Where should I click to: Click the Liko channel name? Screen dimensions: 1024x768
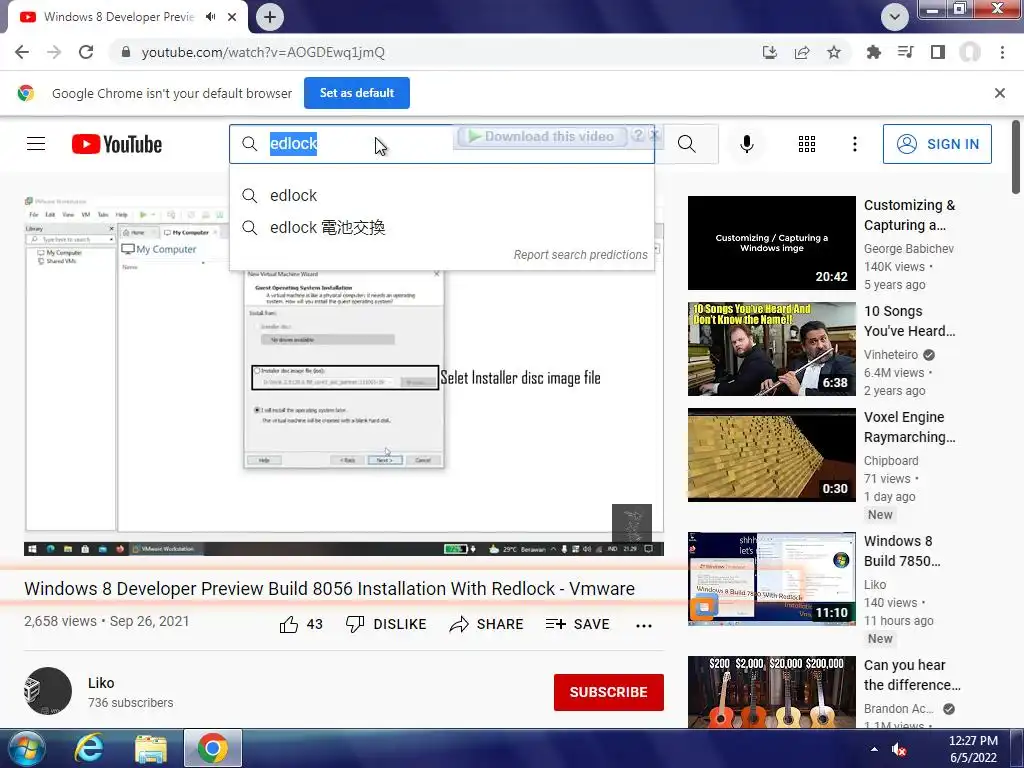pyautogui.click(x=101, y=683)
